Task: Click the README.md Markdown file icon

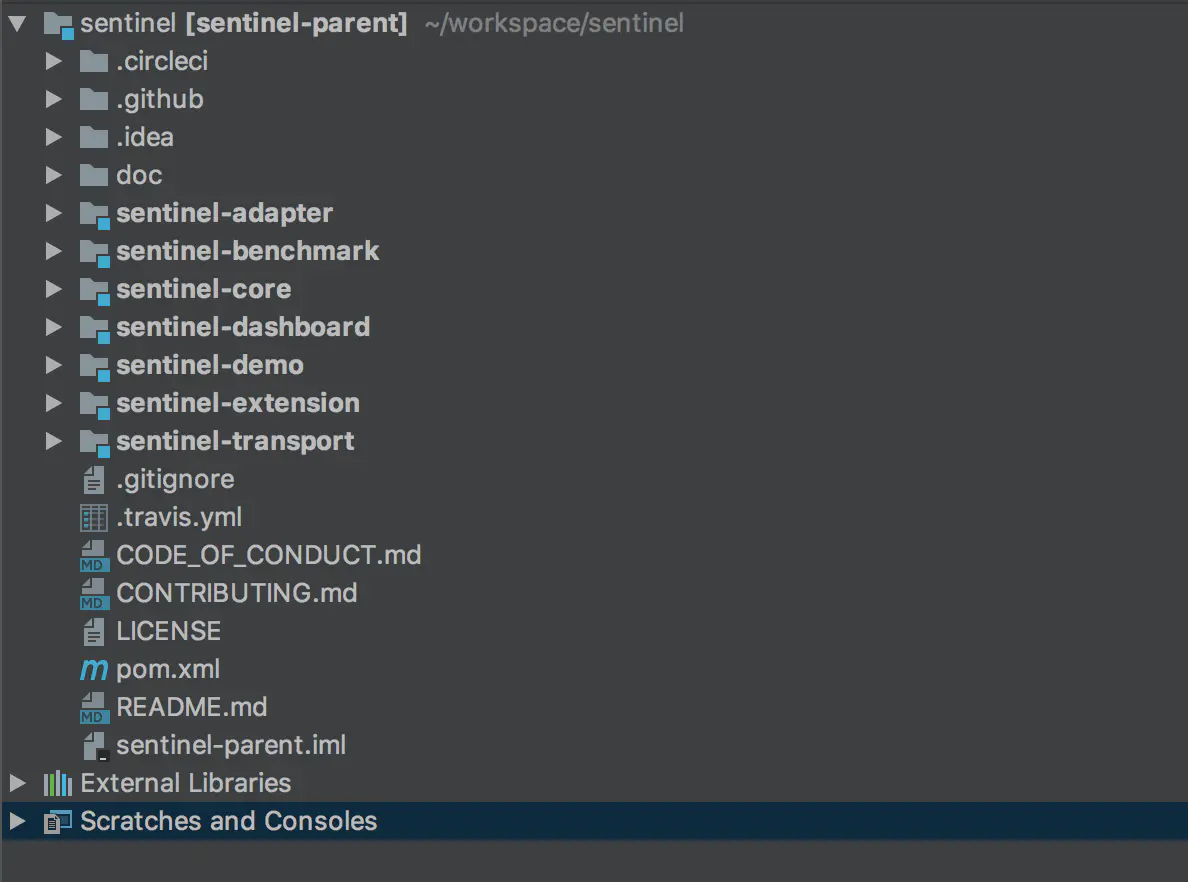Action: pyautogui.click(x=92, y=707)
